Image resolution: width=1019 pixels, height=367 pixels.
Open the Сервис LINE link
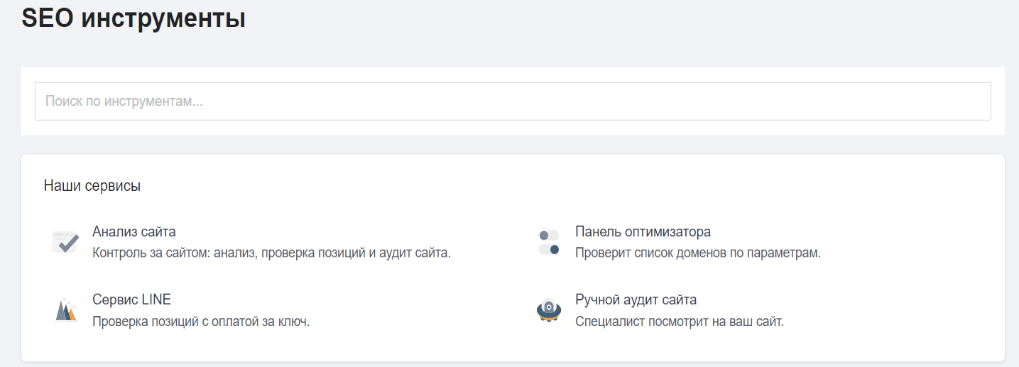(132, 299)
